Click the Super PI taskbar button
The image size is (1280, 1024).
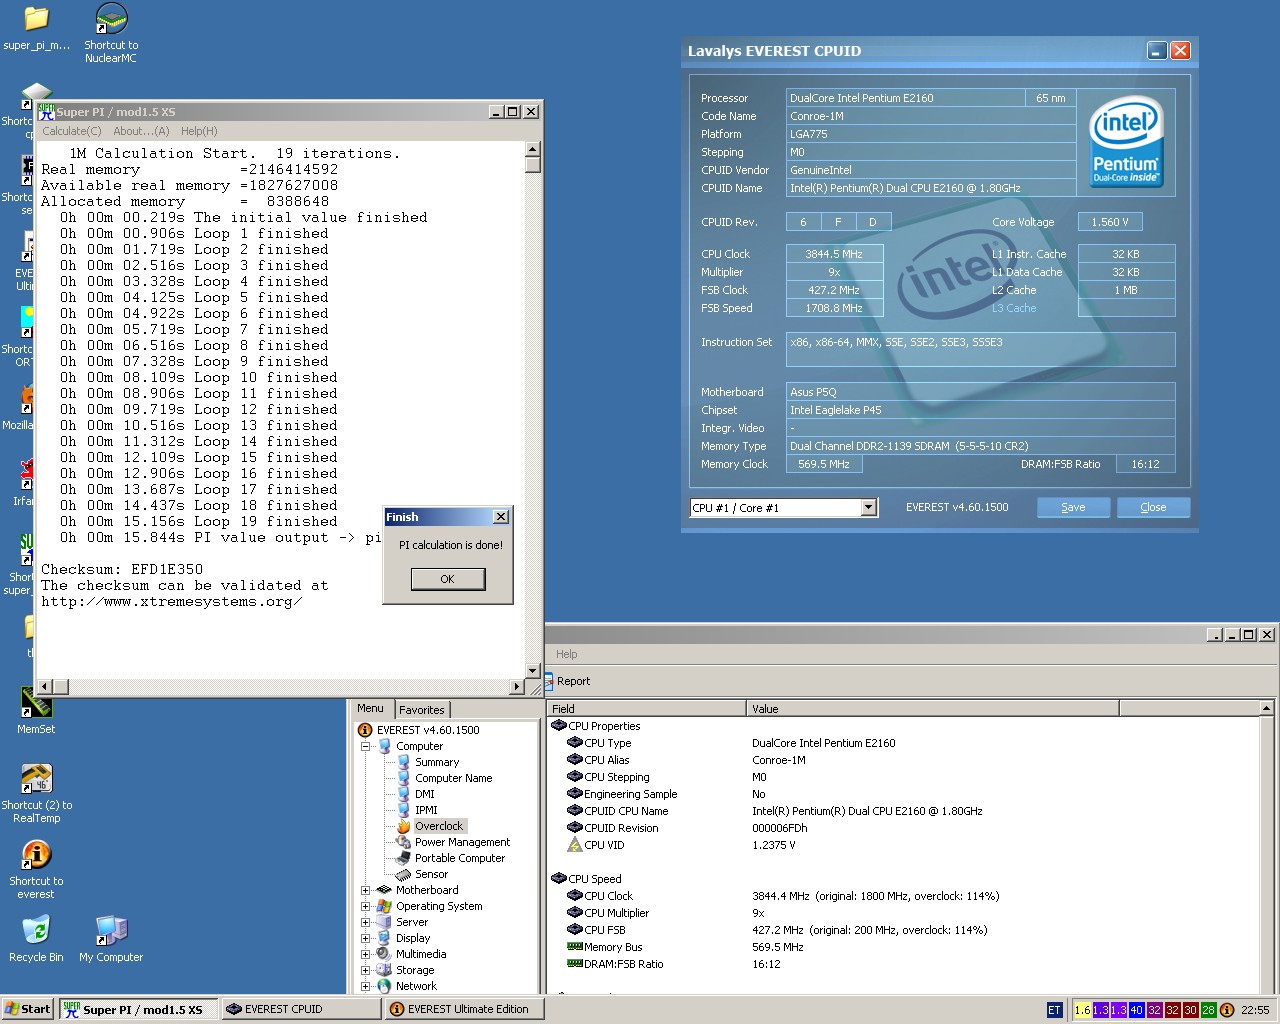[138, 1009]
